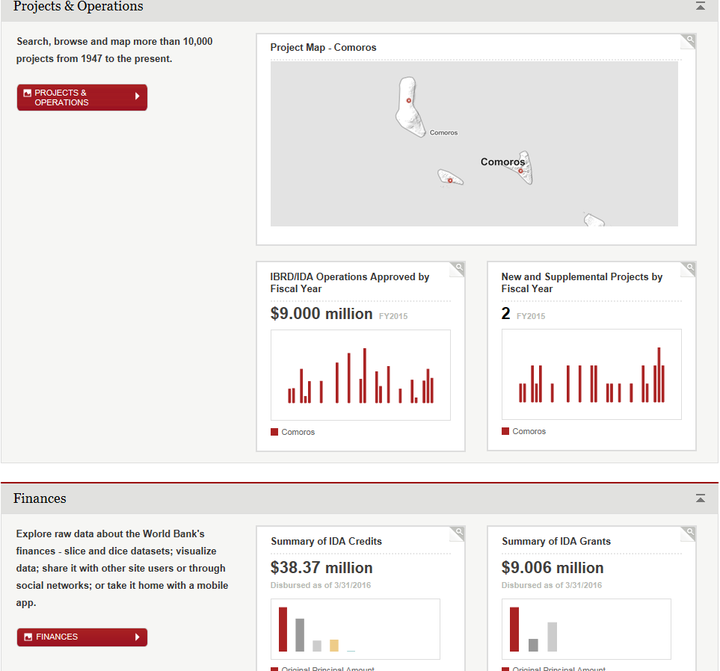Viewport: 720px width, 671px height.
Task: Collapse the Finances section
Action: [700, 498]
